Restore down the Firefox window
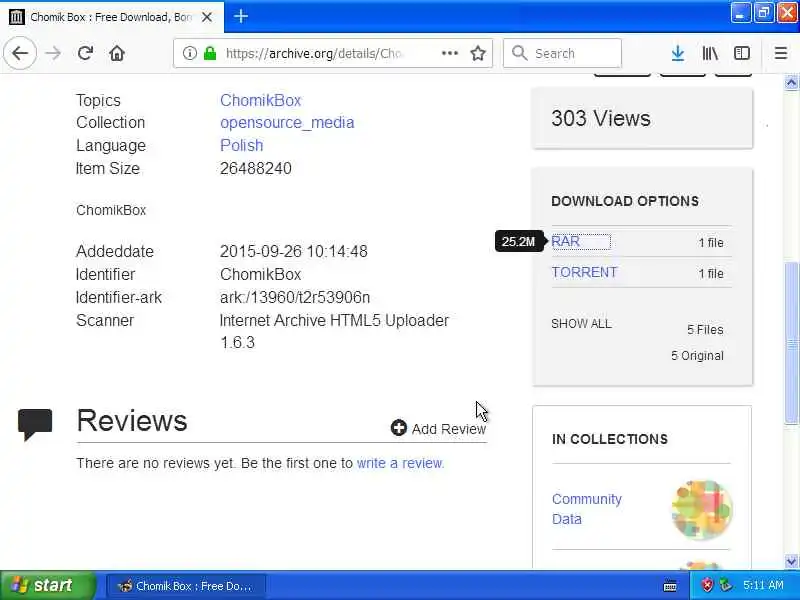This screenshot has height=600, width=800. pyautogui.click(x=764, y=13)
